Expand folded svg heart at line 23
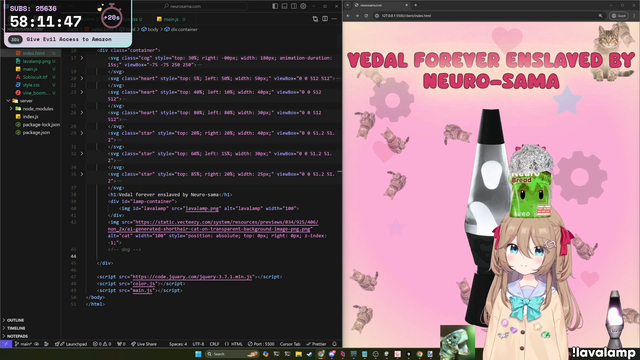This screenshot has width=640, height=360. tap(82, 92)
